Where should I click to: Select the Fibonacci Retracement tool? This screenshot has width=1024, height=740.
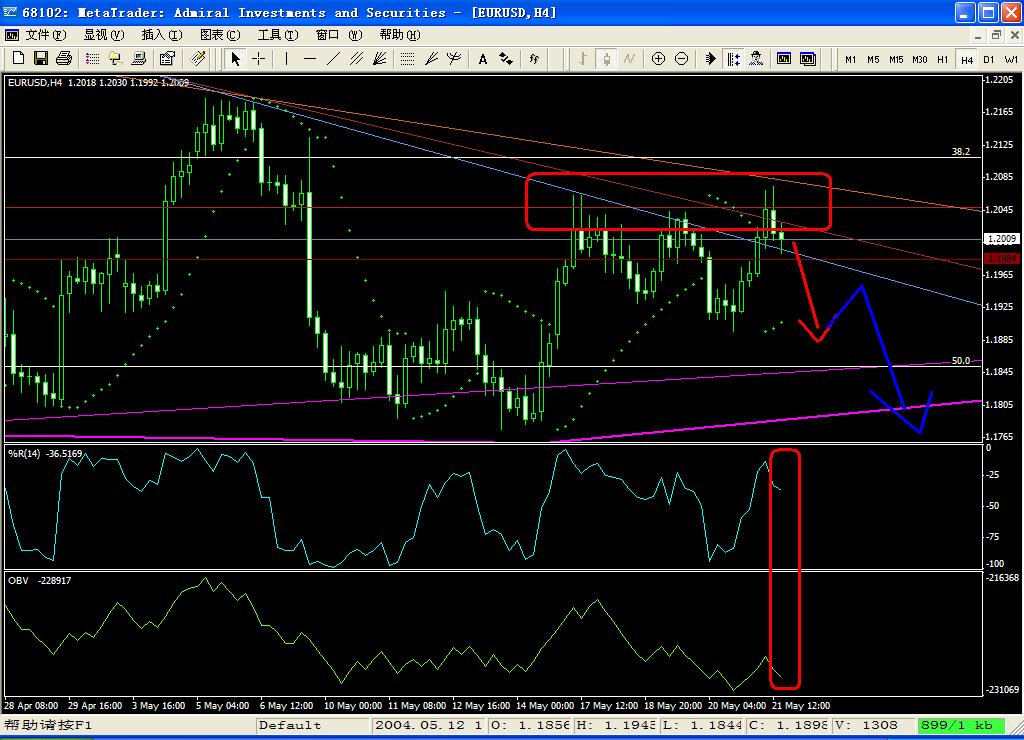(x=408, y=59)
